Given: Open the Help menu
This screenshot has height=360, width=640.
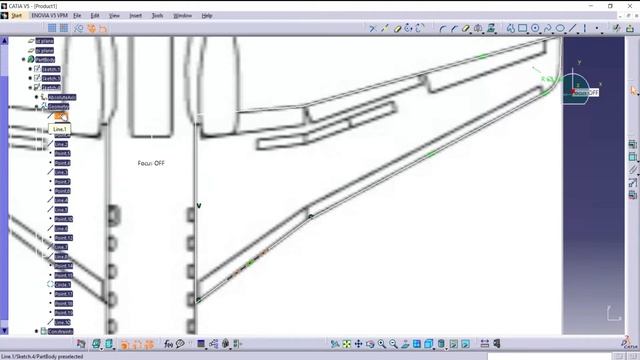Looking at the screenshot, I should [207, 16].
